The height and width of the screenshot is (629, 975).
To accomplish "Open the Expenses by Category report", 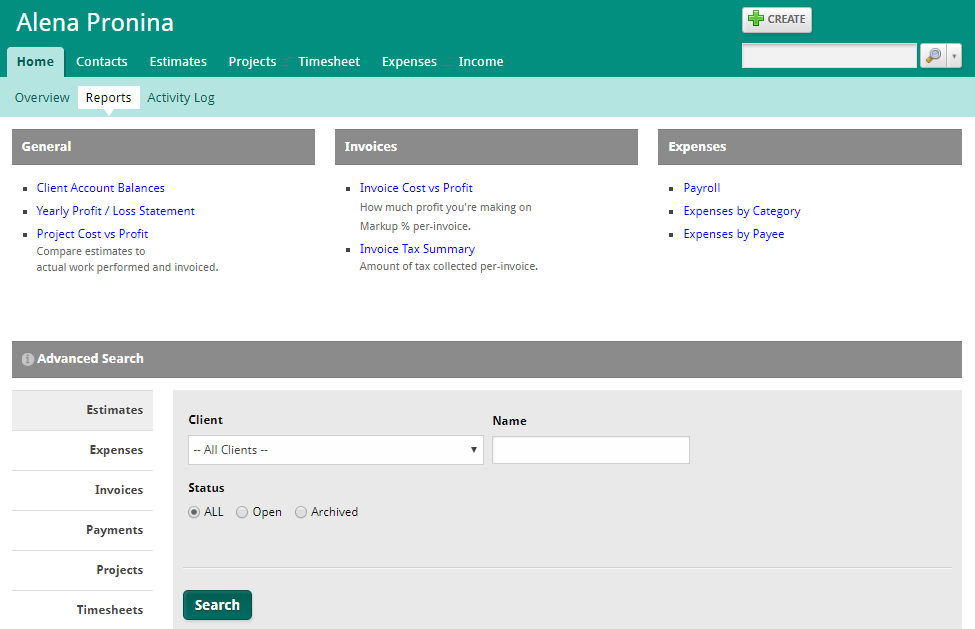I will coord(742,211).
